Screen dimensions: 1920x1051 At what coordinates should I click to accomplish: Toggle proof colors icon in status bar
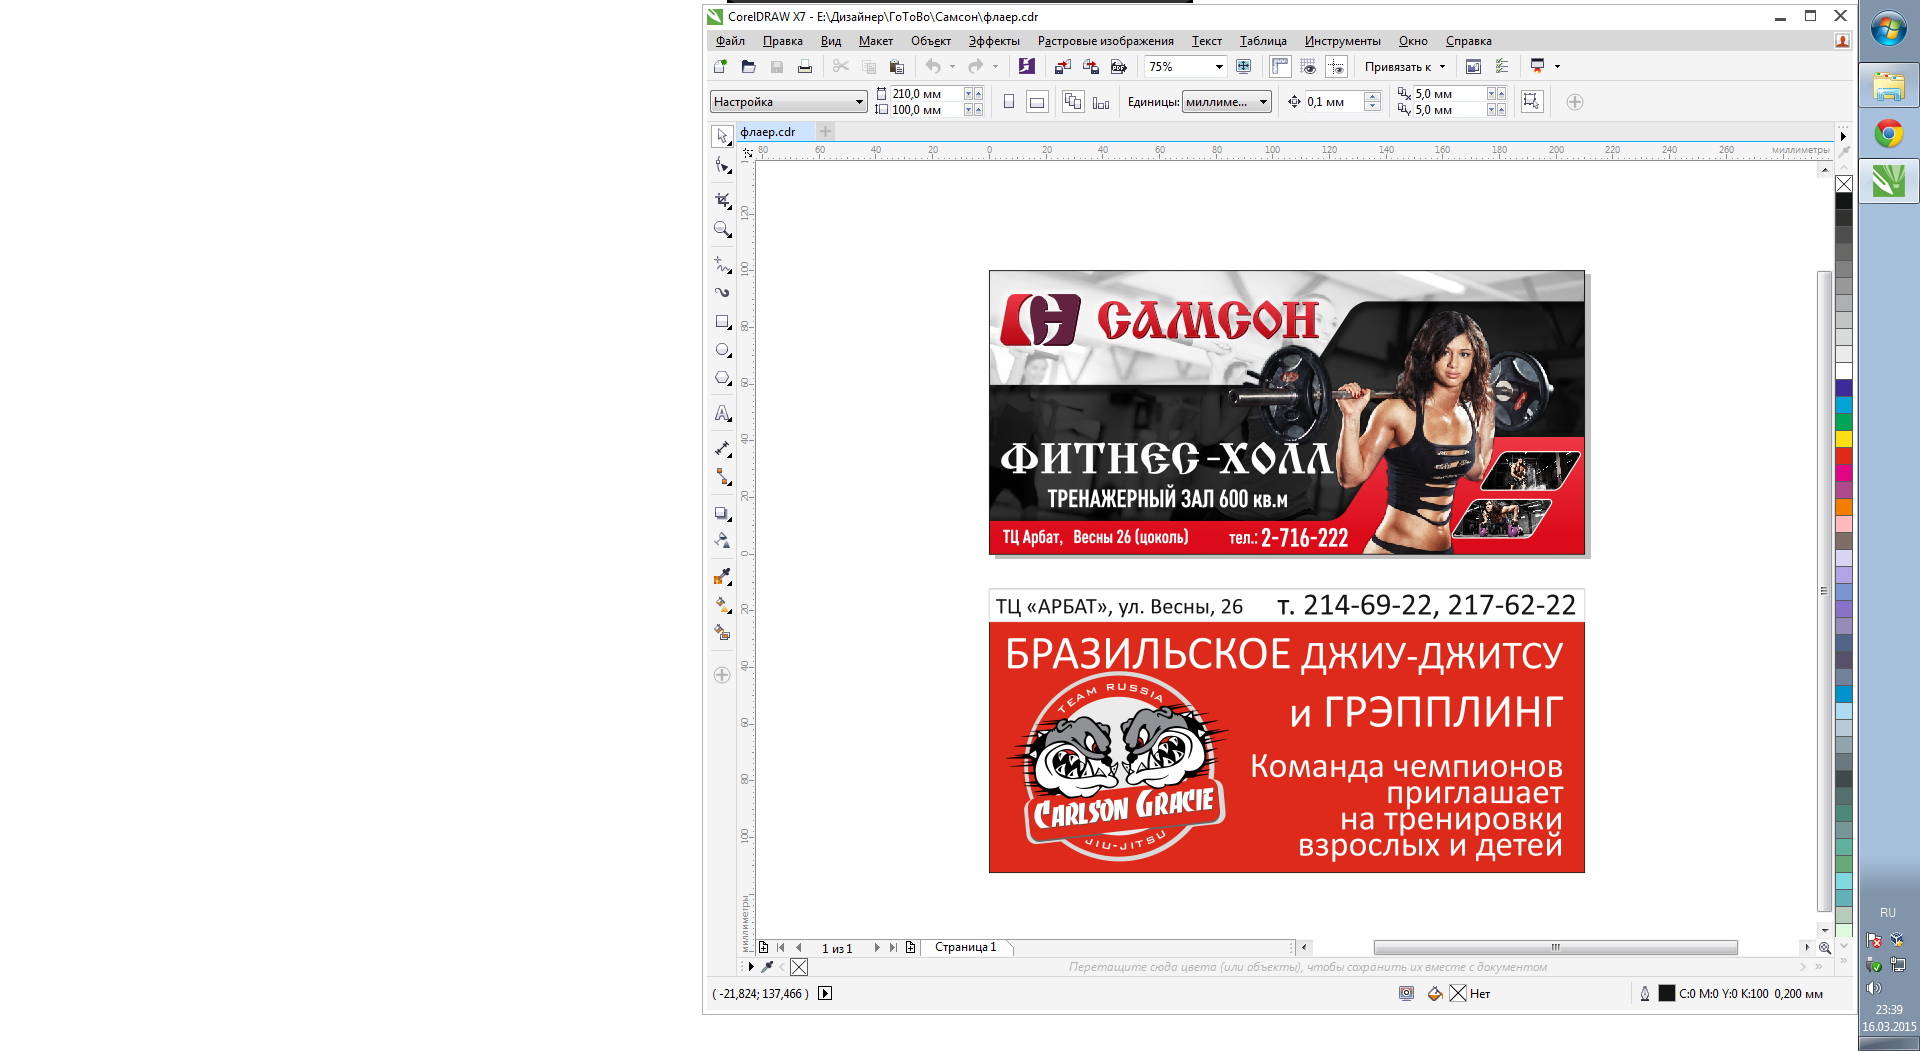(1406, 994)
